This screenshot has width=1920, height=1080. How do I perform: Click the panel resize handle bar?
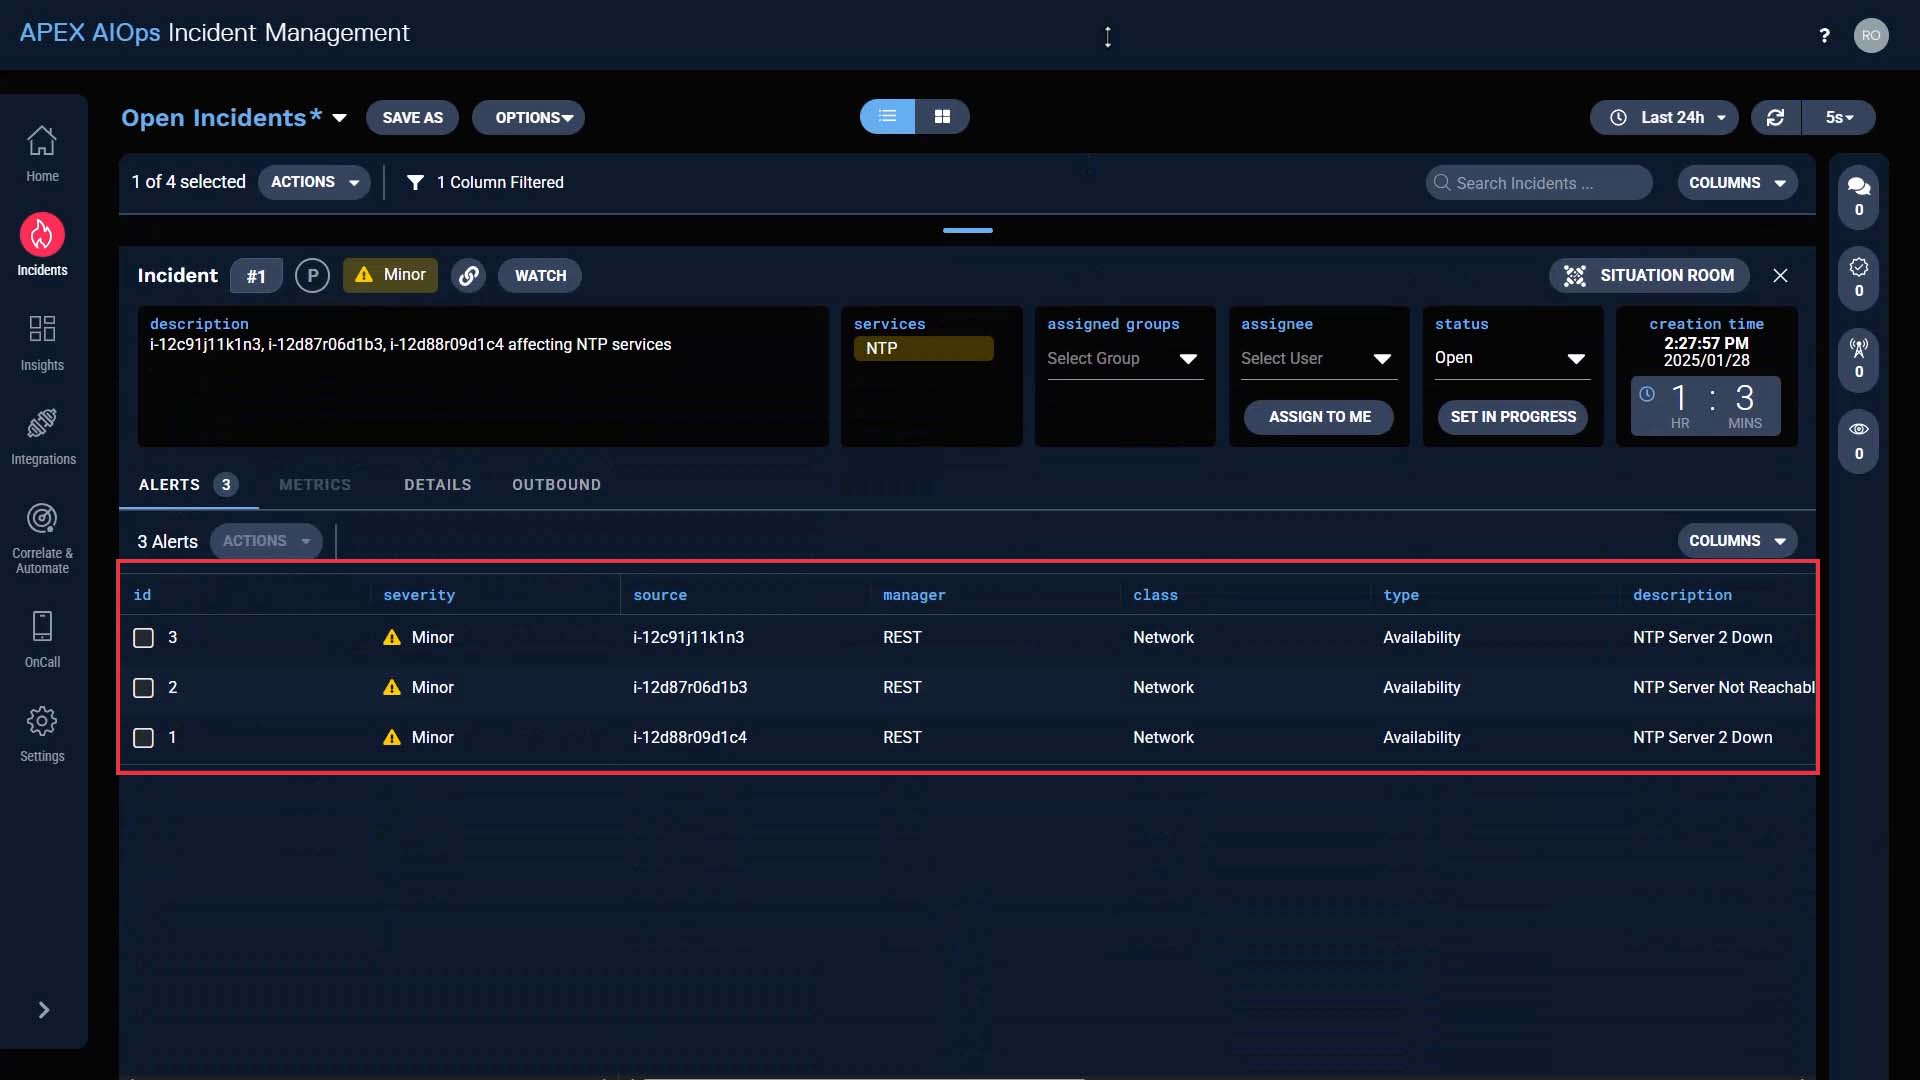[967, 231]
